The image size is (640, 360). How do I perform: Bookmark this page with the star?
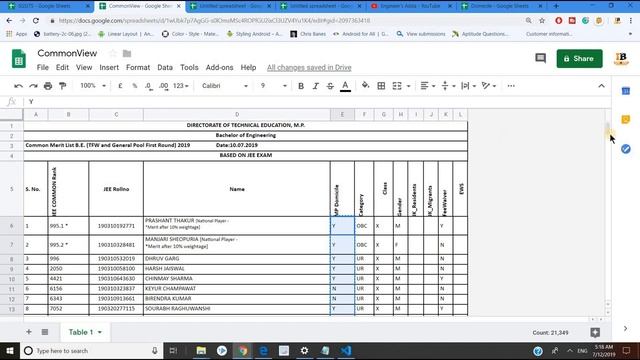[542, 20]
